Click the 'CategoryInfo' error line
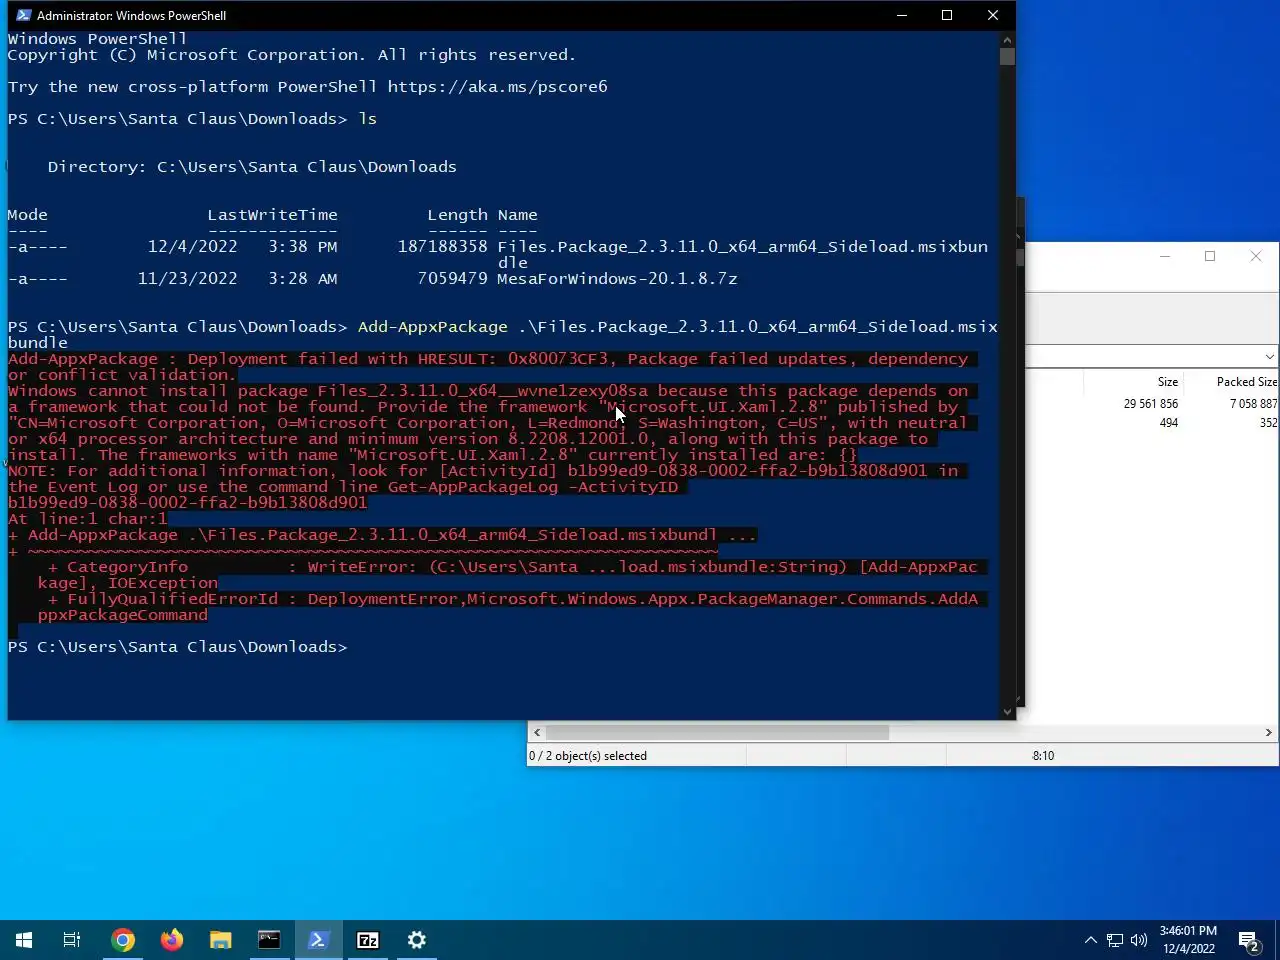The height and width of the screenshot is (960, 1280). coord(513,575)
